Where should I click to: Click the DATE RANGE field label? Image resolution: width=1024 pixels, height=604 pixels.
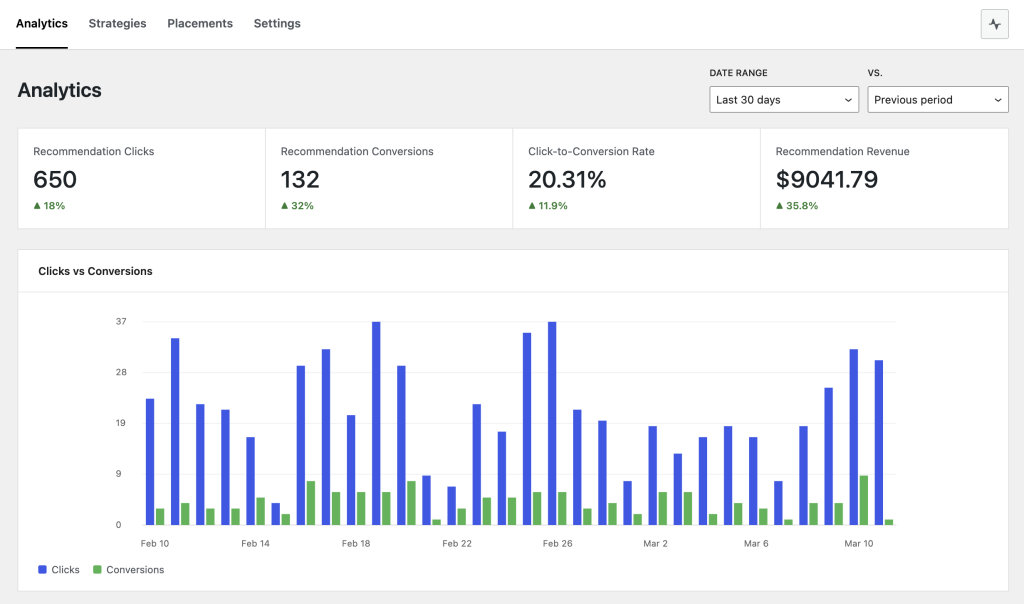(x=739, y=73)
